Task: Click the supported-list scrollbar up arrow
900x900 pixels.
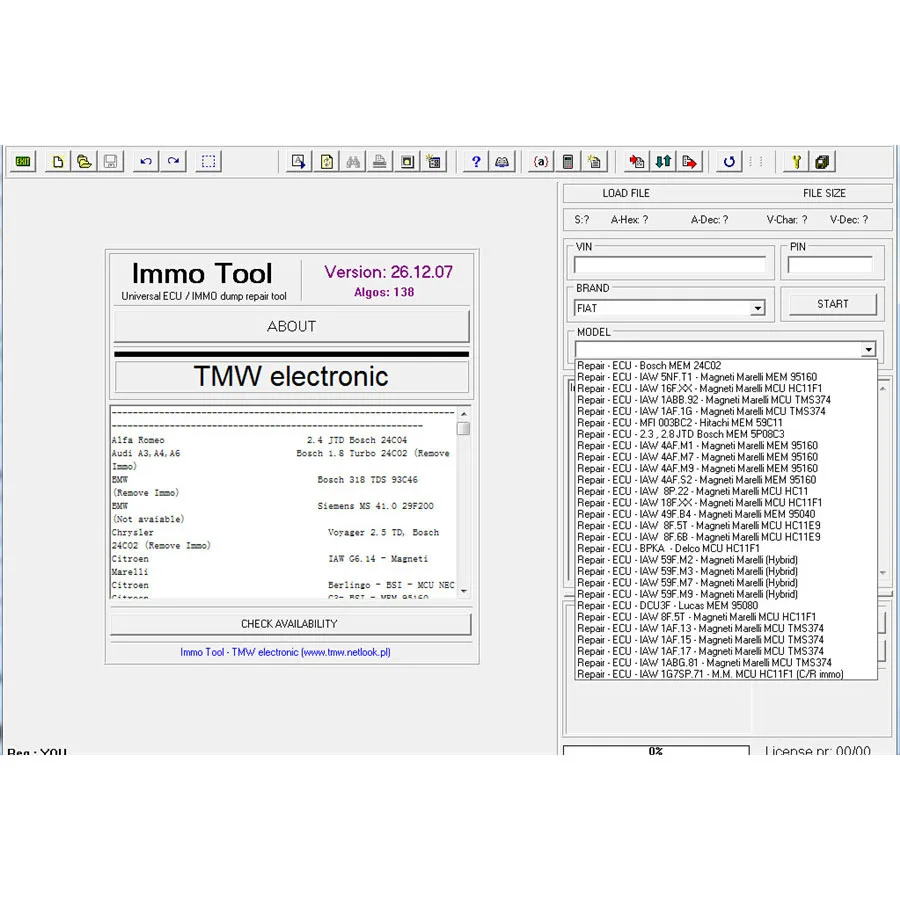Action: pyautogui.click(x=464, y=414)
